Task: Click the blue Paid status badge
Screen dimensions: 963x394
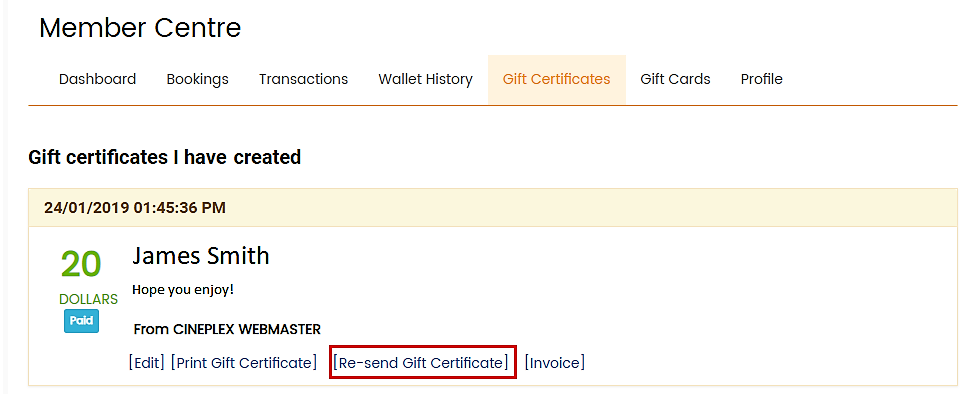Action: pos(82,321)
